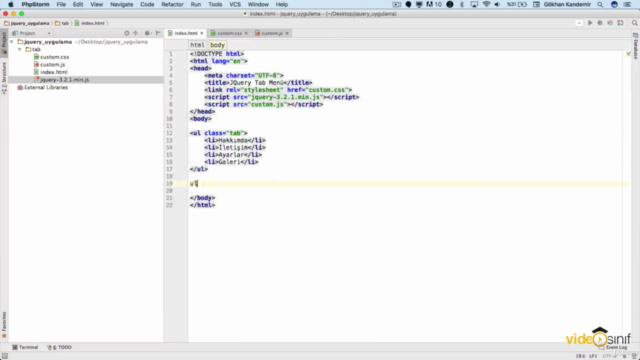Click the Scroll from Source target icon
The width and height of the screenshot is (640, 360).
point(127,33)
